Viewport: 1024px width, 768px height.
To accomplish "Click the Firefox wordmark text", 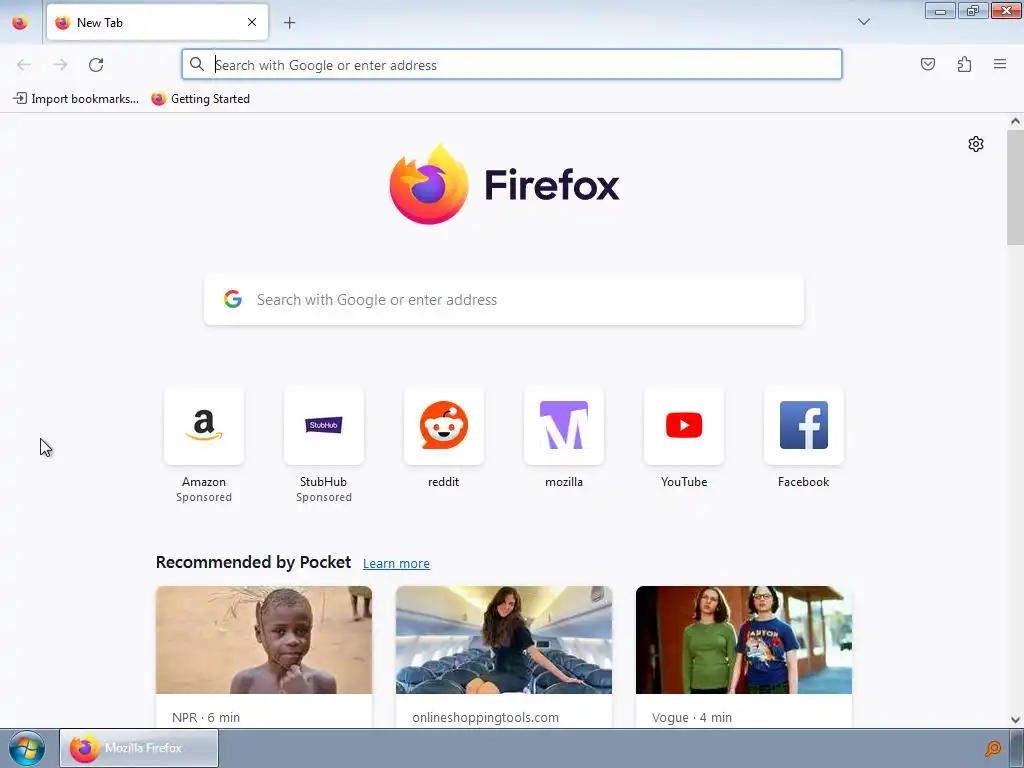I will point(552,185).
